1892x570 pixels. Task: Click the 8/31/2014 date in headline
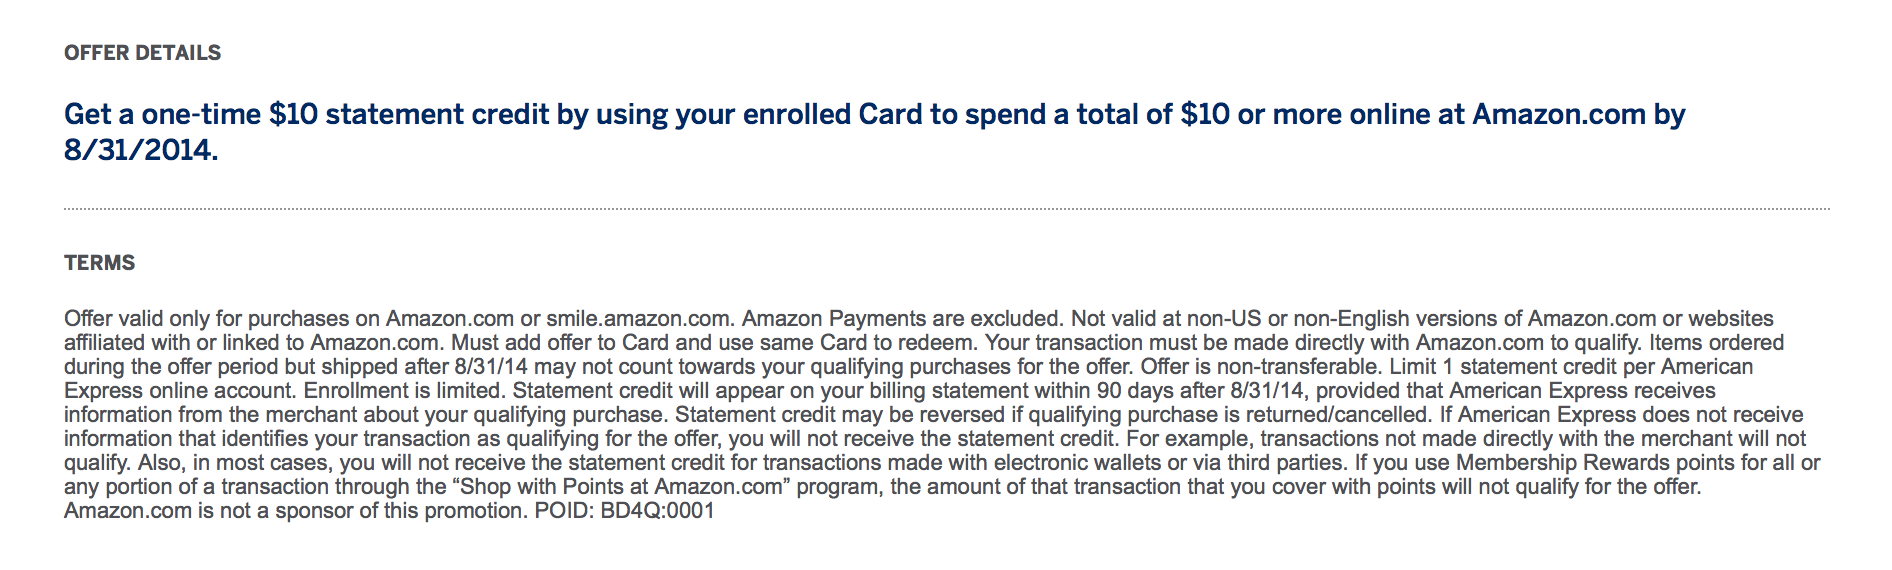coord(141,151)
